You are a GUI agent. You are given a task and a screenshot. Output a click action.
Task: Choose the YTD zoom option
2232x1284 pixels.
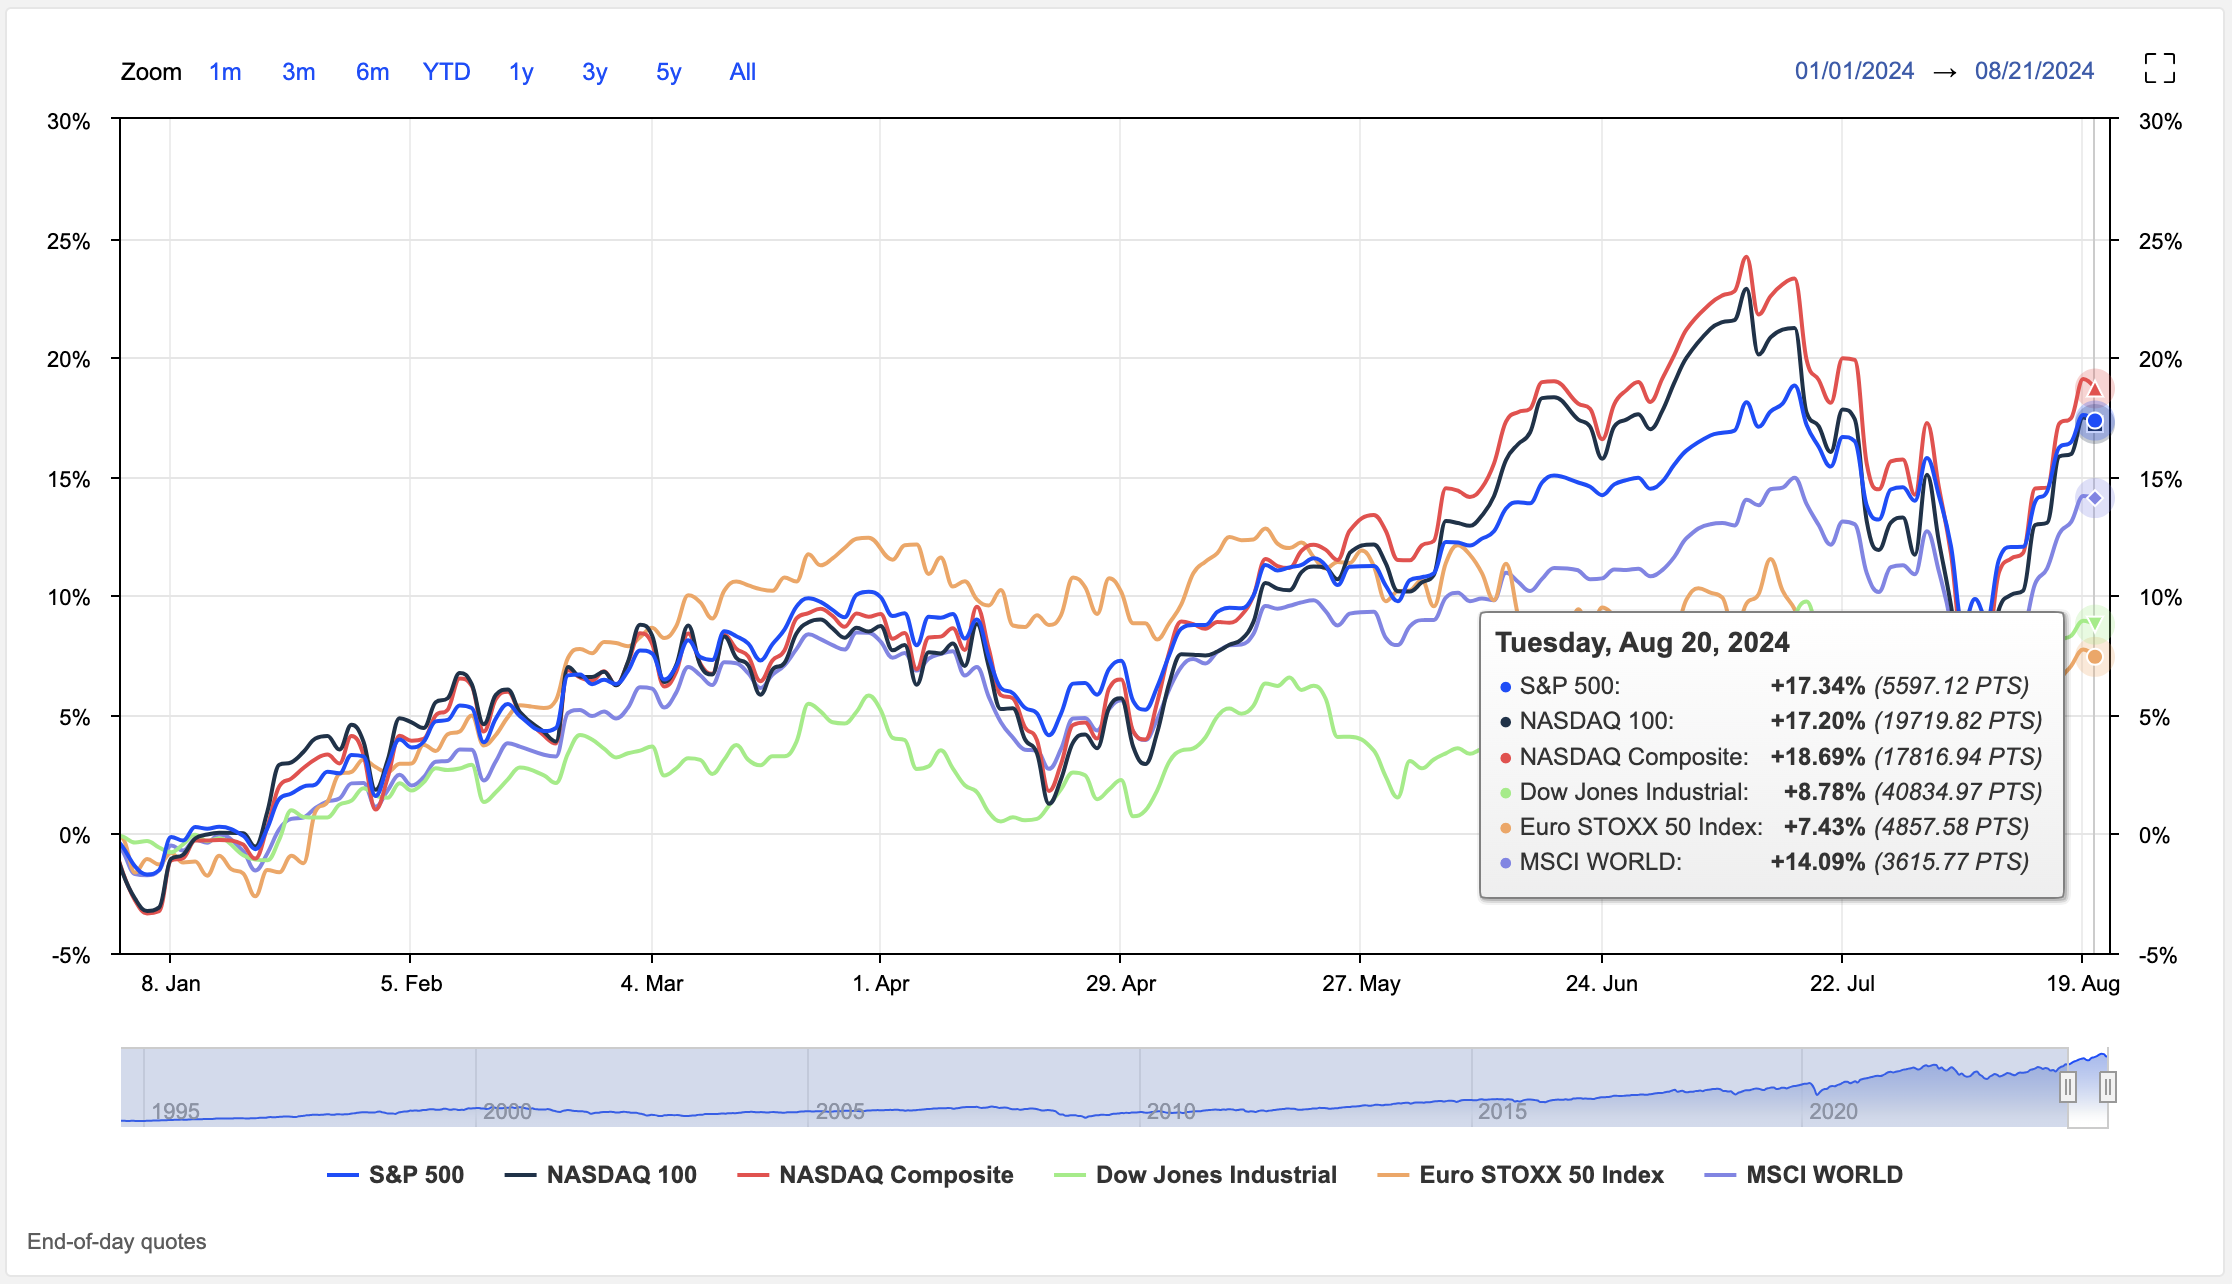tap(446, 72)
